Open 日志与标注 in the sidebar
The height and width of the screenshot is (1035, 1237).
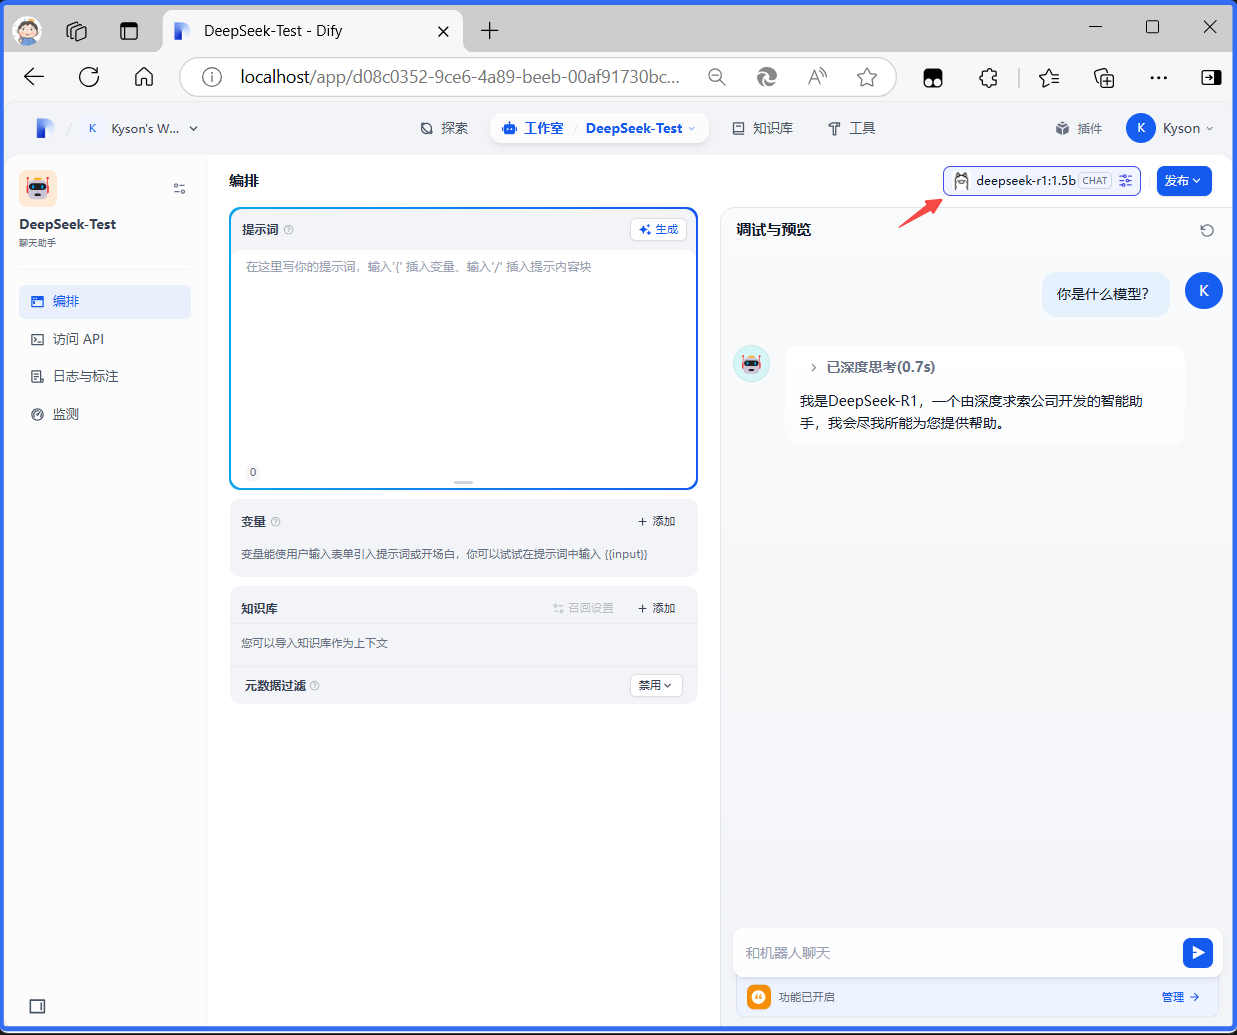(105, 376)
